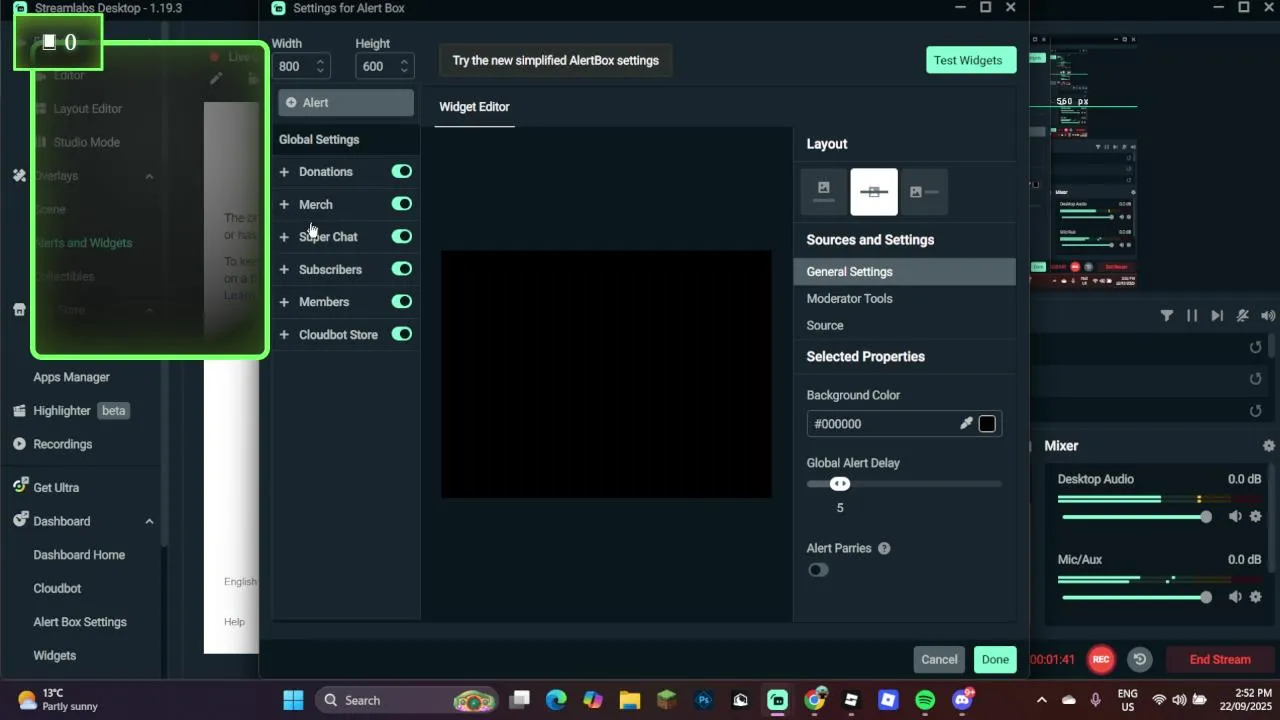Open Photoshop from the taskbar
This screenshot has height=720, width=1280.
pyautogui.click(x=704, y=700)
